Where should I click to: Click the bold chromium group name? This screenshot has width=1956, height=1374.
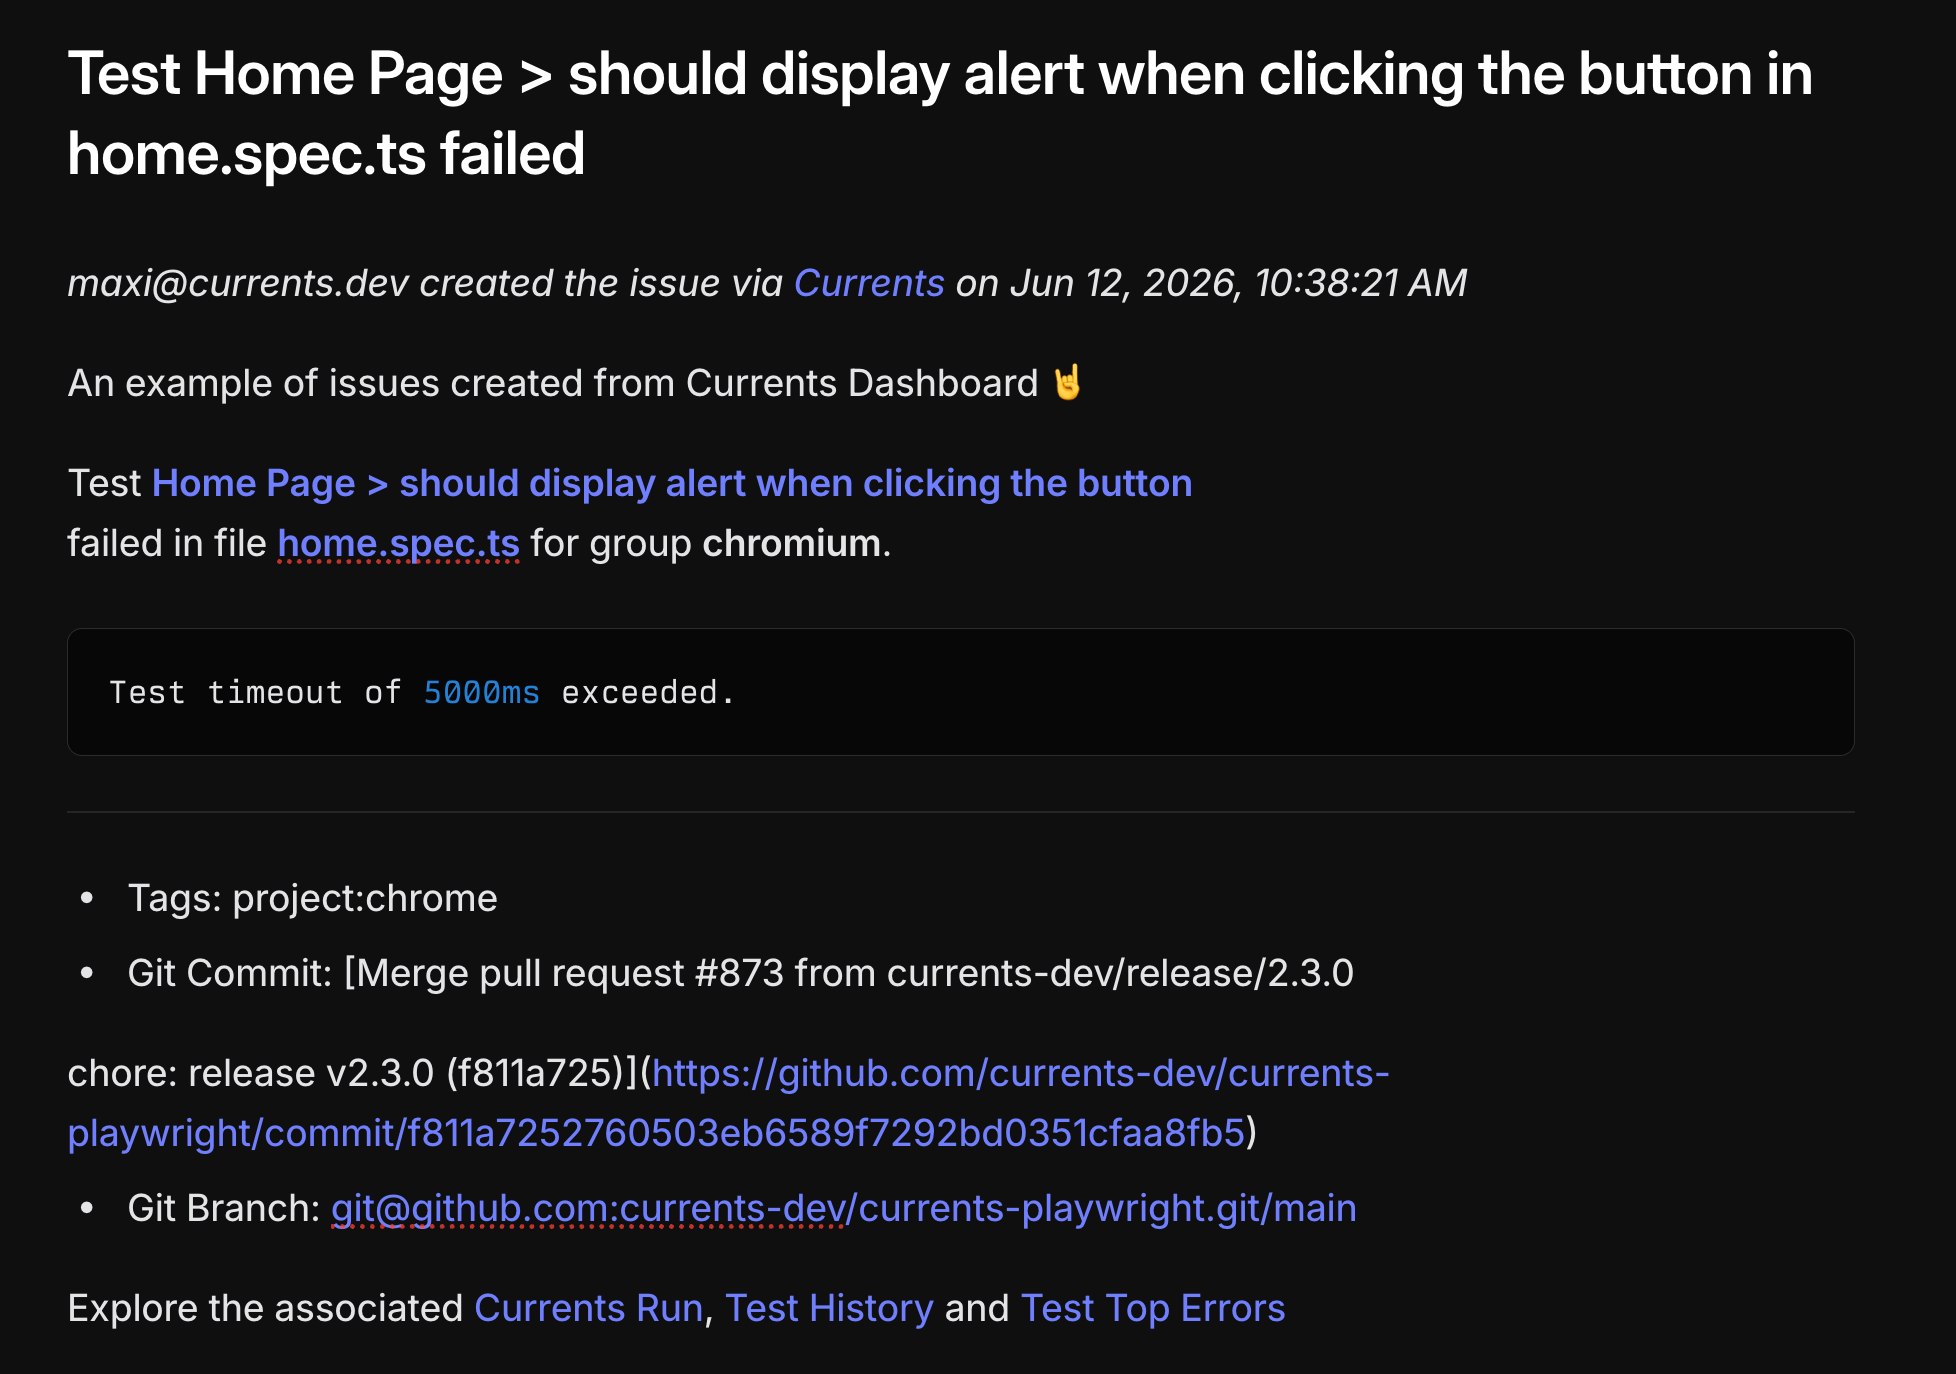[791, 543]
